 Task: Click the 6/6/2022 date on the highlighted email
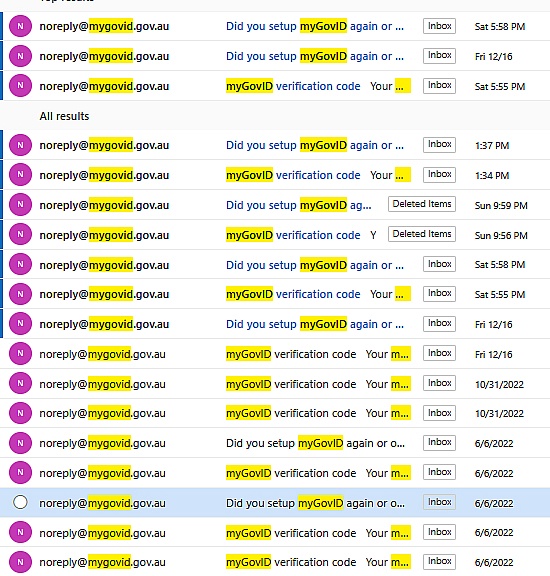(x=494, y=503)
